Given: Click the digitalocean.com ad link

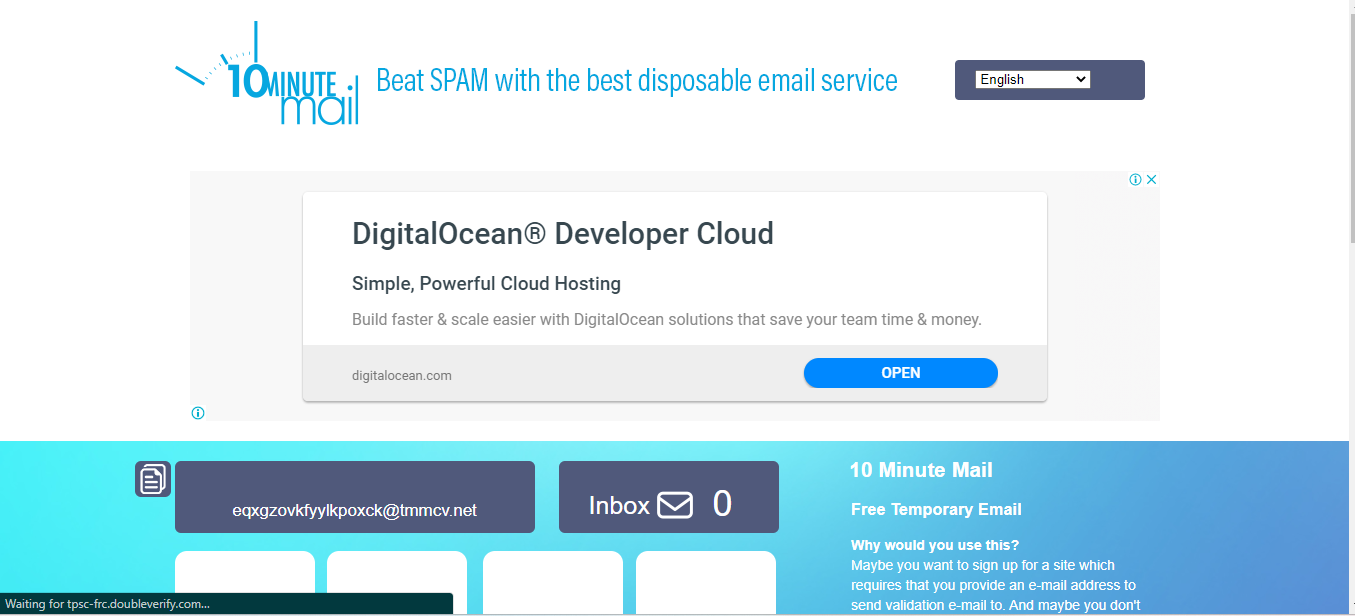Looking at the screenshot, I should point(402,376).
